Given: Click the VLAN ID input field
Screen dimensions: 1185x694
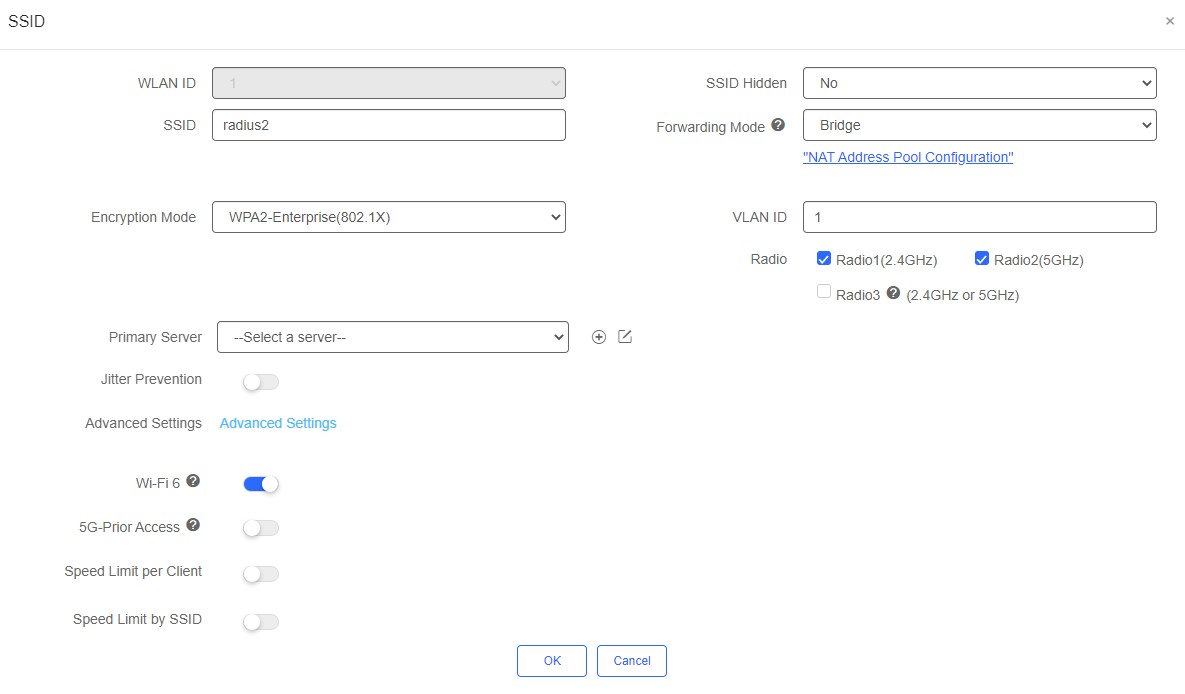Looking at the screenshot, I should pyautogui.click(x=979, y=217).
